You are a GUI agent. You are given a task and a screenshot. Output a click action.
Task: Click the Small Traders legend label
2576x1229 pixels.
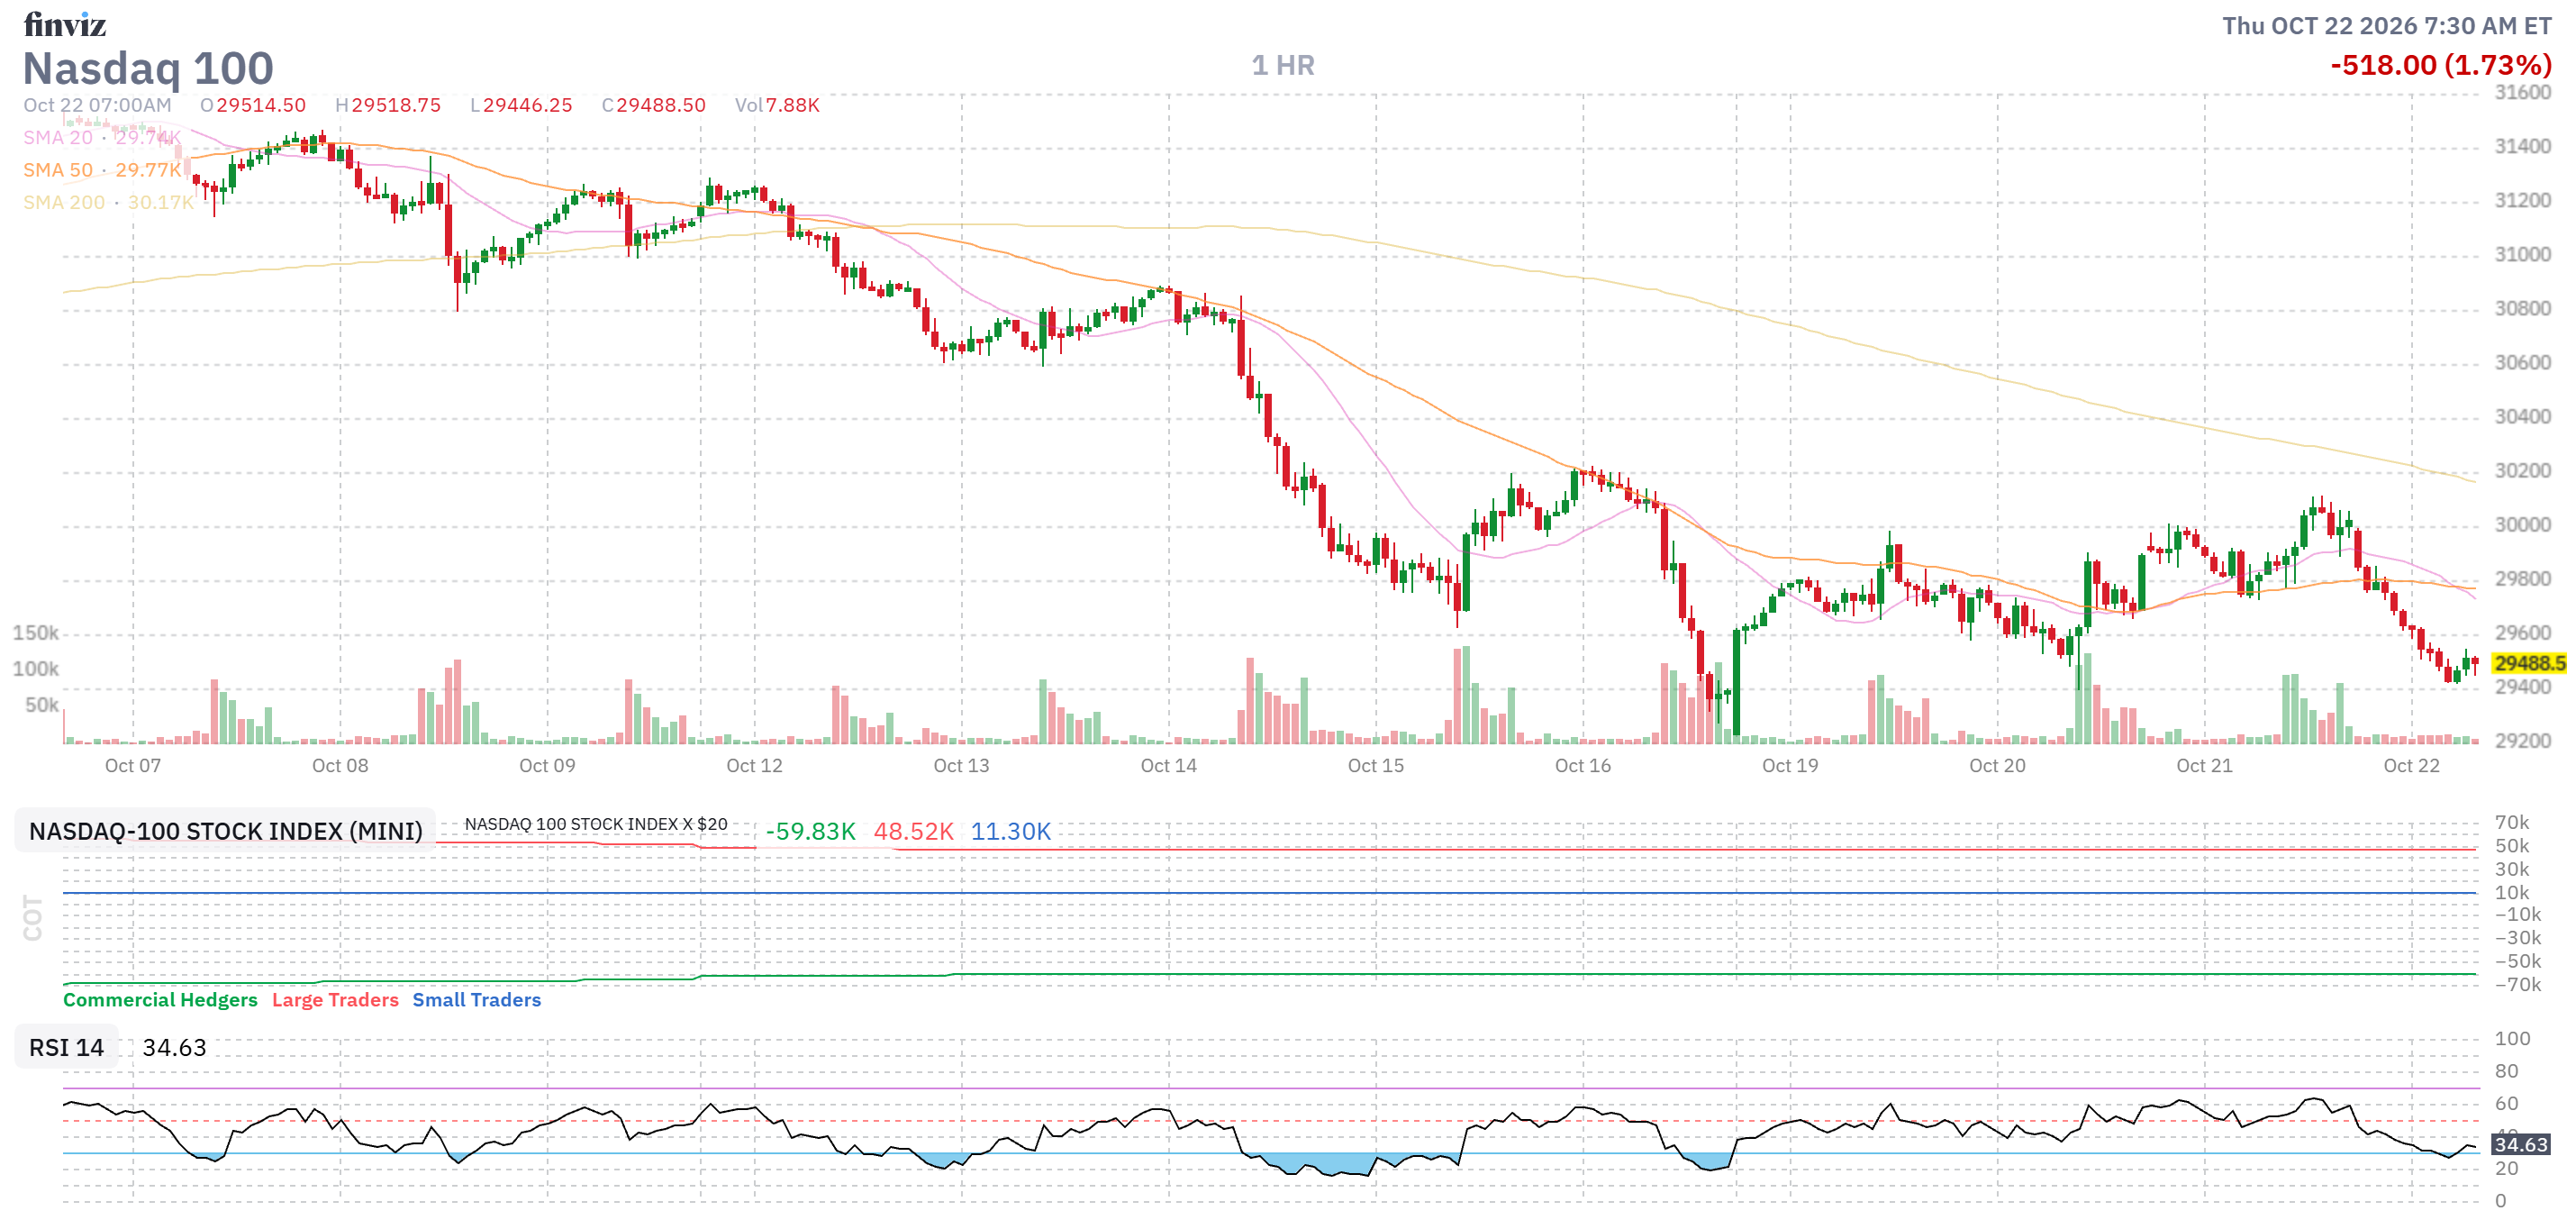(476, 999)
